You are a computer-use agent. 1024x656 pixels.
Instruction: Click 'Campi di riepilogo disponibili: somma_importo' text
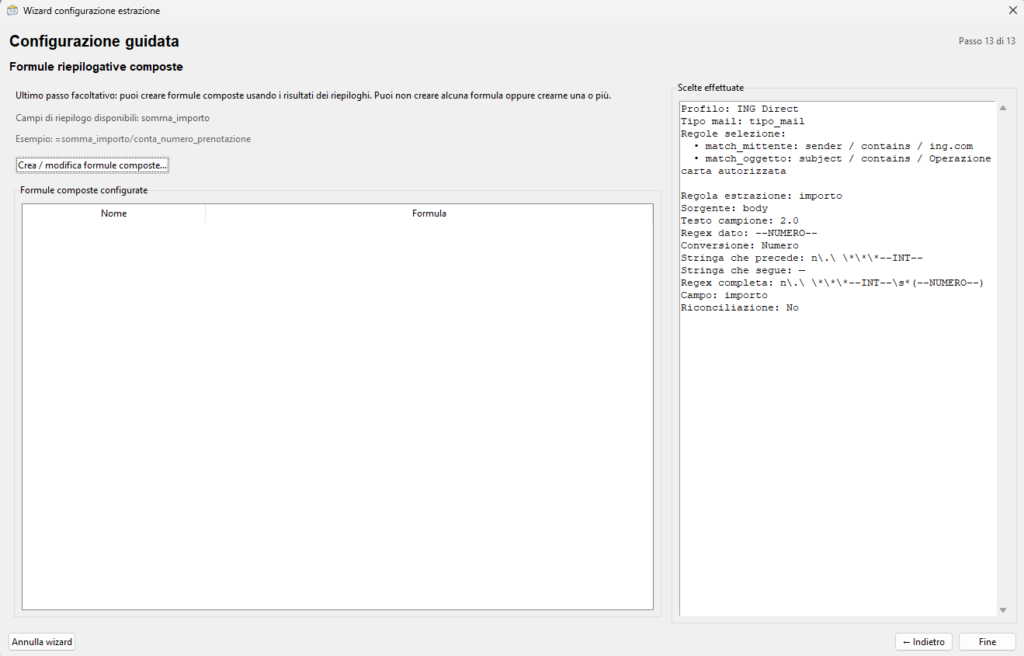click(112, 118)
